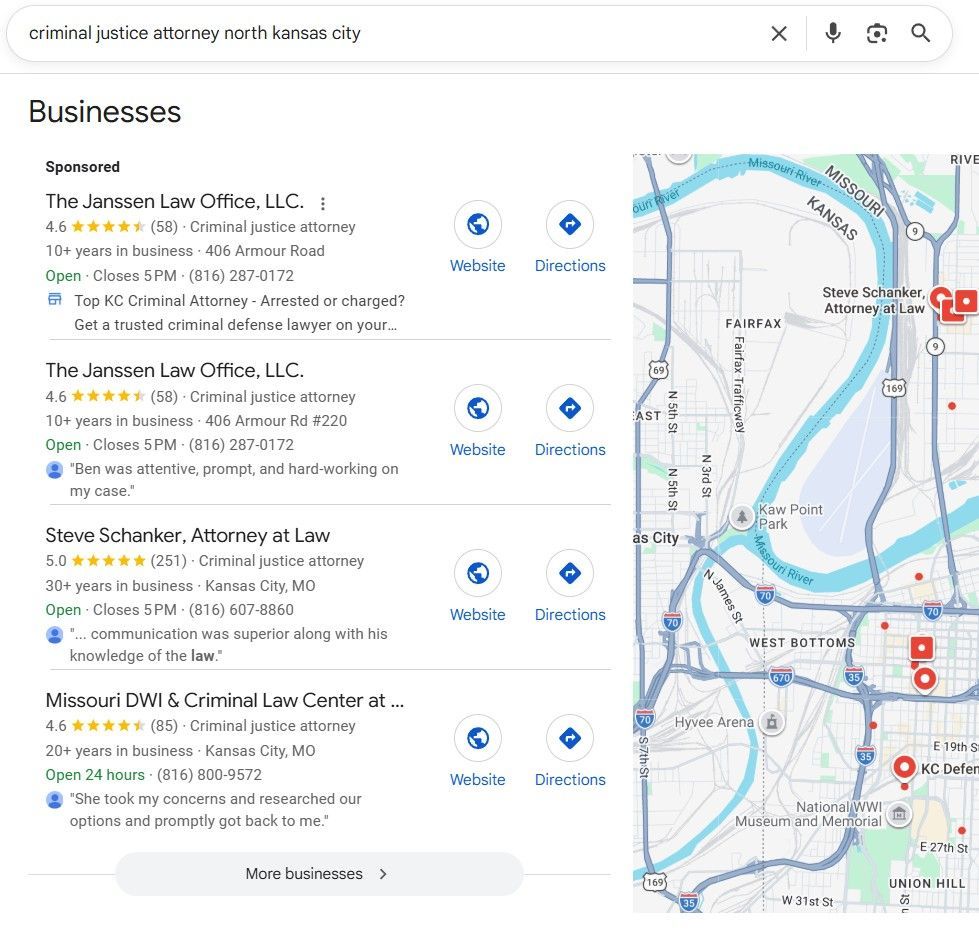Image resolution: width=979 pixels, height=930 pixels.
Task: Click Website label for Steve Schanker
Action: point(478,615)
